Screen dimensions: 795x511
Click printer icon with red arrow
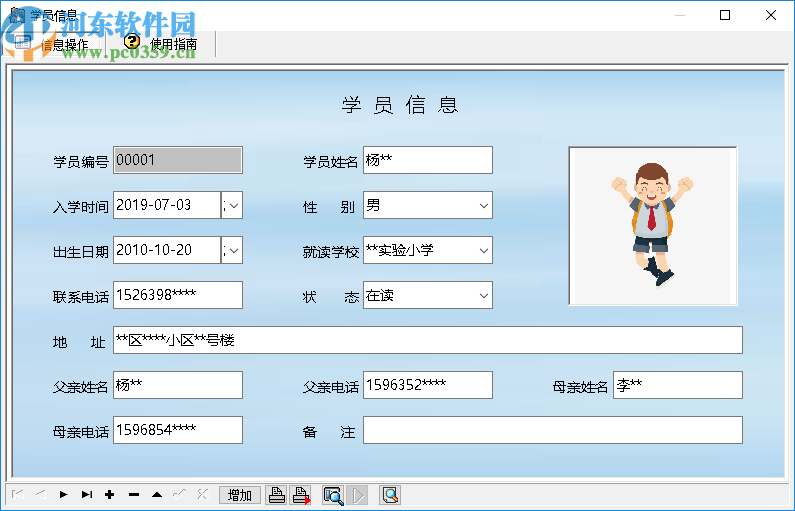[x=301, y=495]
